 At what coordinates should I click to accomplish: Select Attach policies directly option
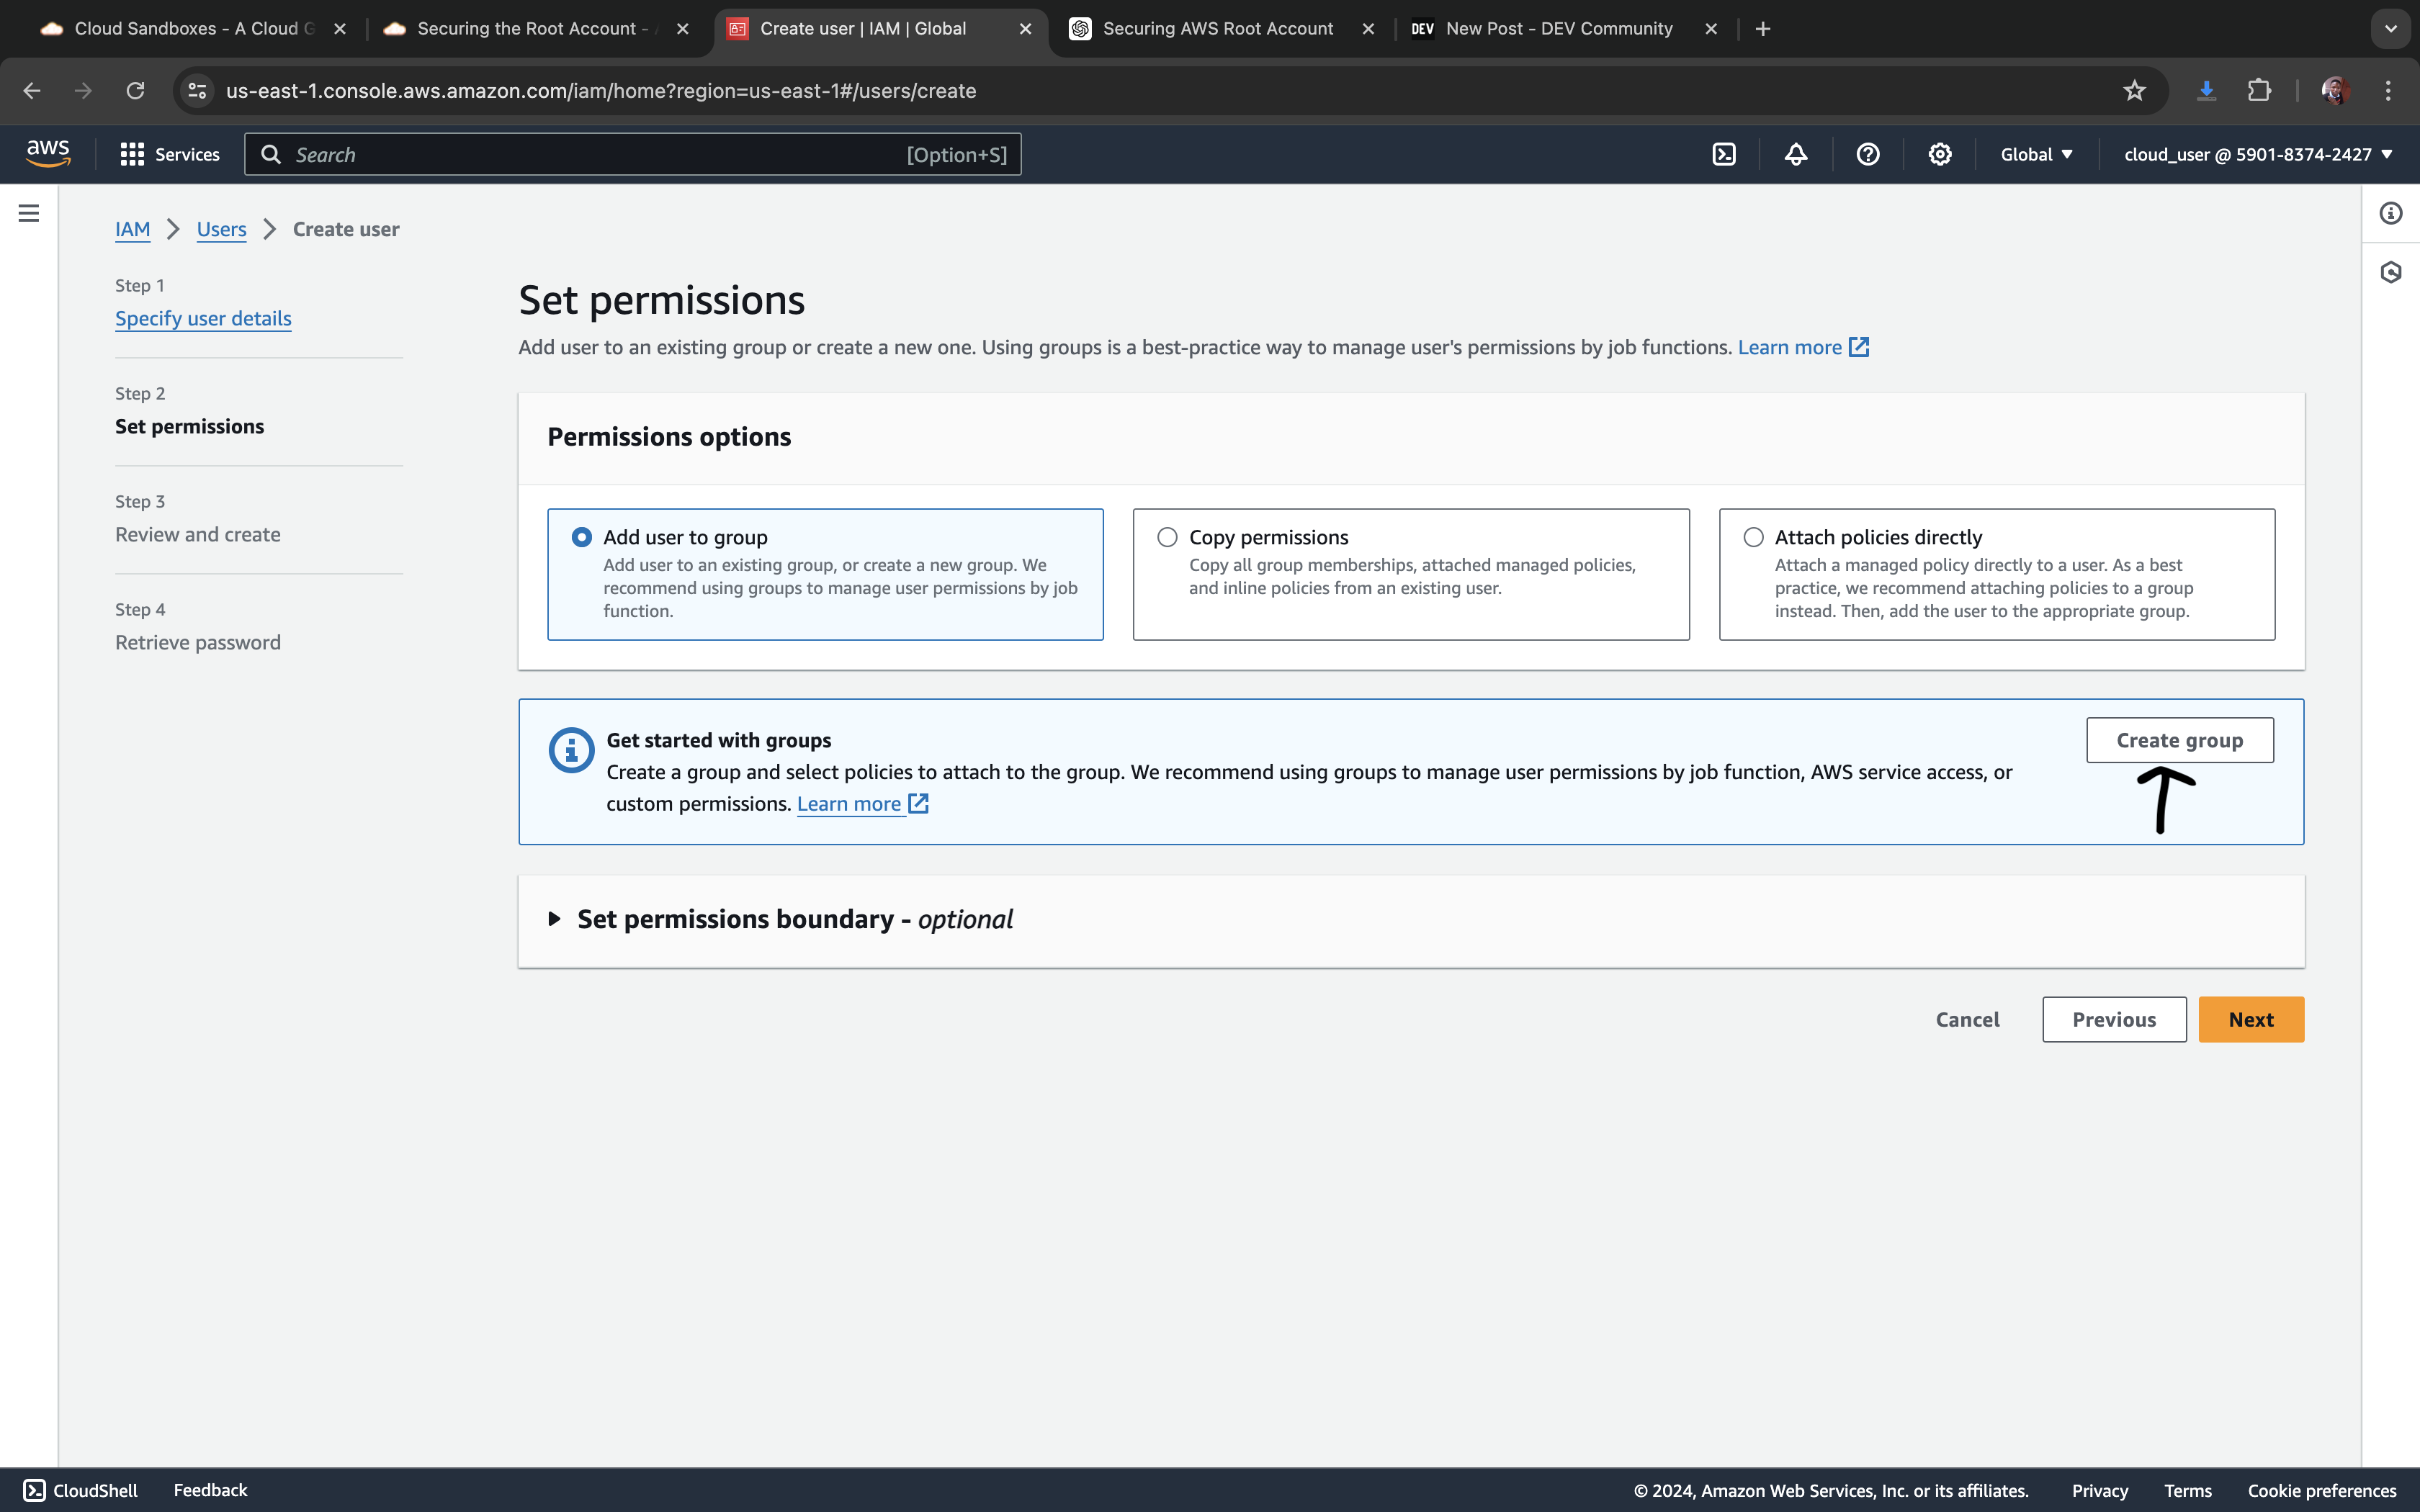(x=1753, y=537)
